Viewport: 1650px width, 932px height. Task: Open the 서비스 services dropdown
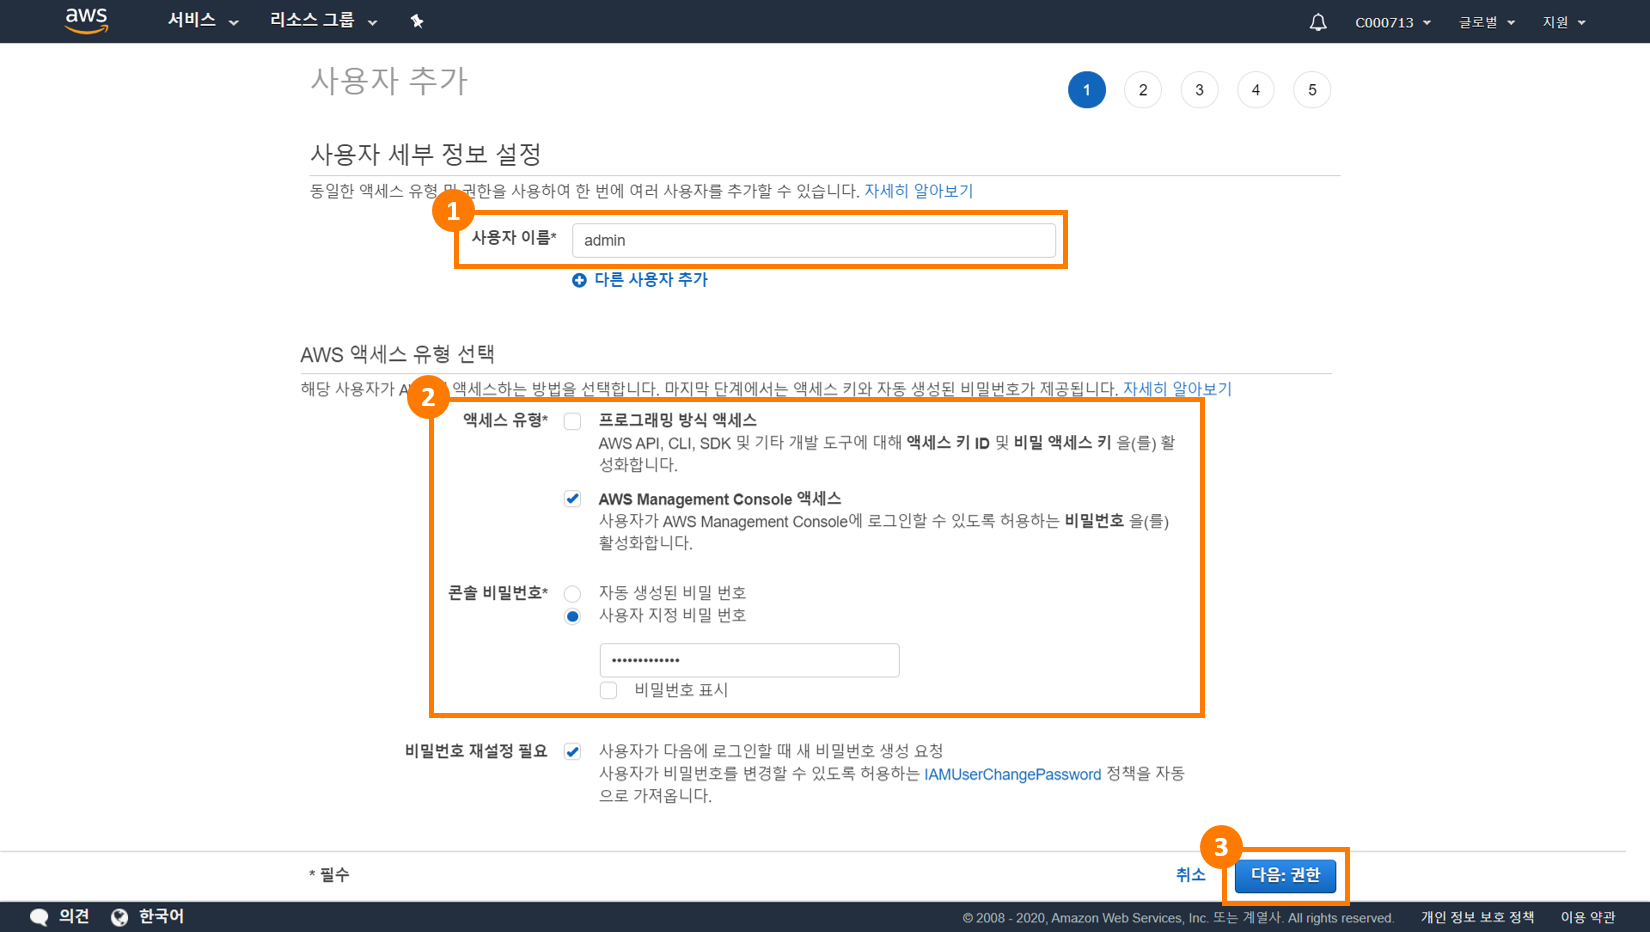203,21
